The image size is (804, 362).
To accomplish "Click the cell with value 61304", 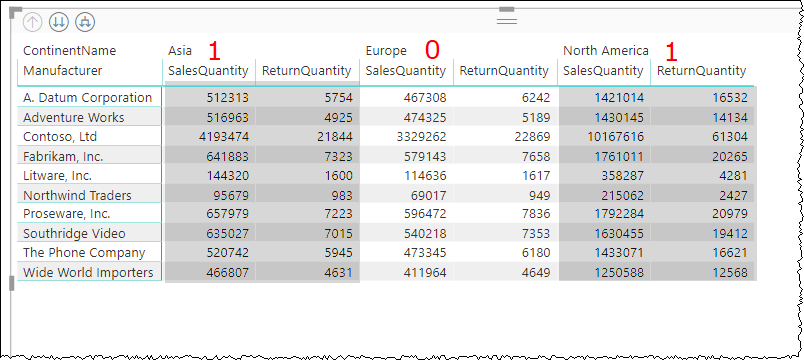I will pos(730,136).
